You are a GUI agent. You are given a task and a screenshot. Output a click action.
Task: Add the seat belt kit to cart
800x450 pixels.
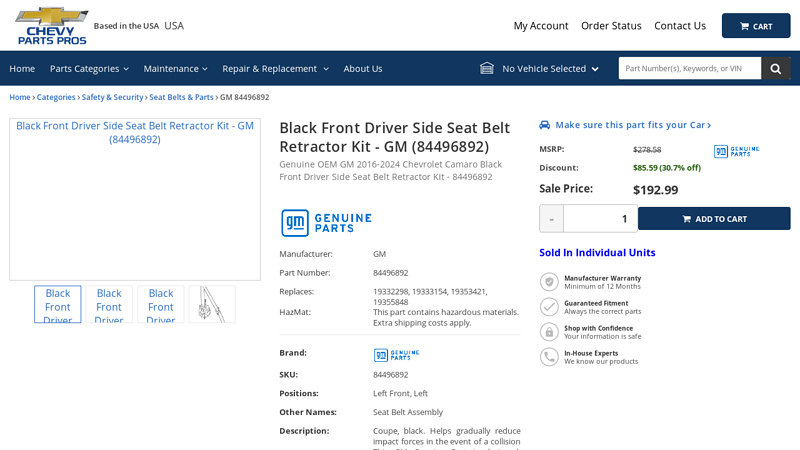[714, 218]
